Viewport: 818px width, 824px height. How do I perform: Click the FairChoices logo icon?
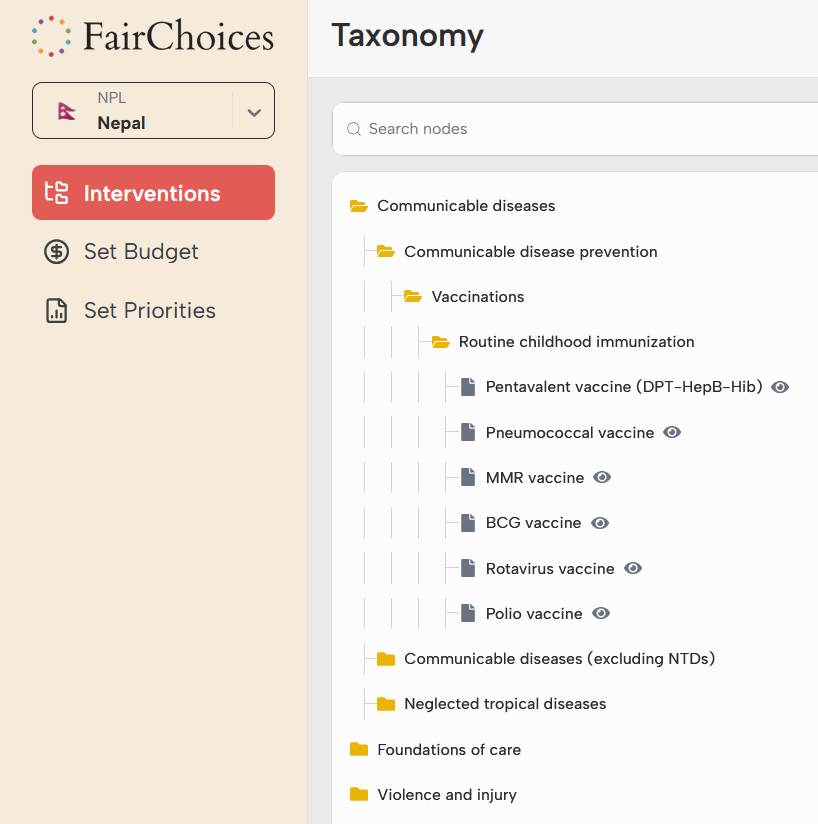click(51, 37)
